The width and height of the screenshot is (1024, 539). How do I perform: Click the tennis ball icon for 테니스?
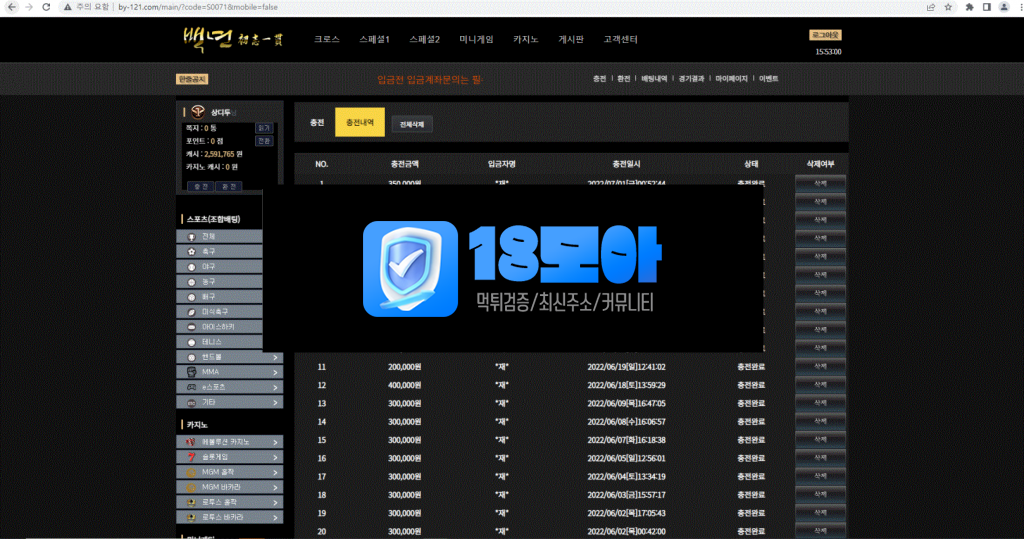pos(191,342)
